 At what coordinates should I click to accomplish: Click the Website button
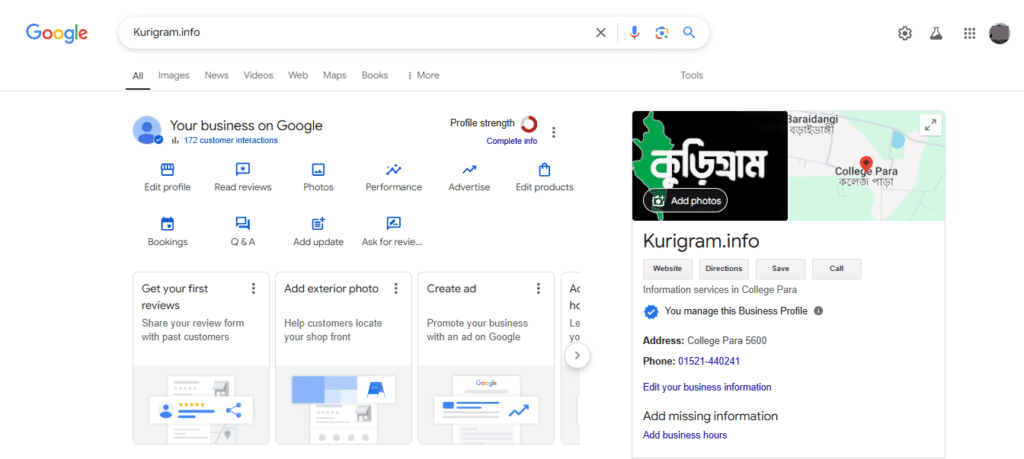point(667,269)
